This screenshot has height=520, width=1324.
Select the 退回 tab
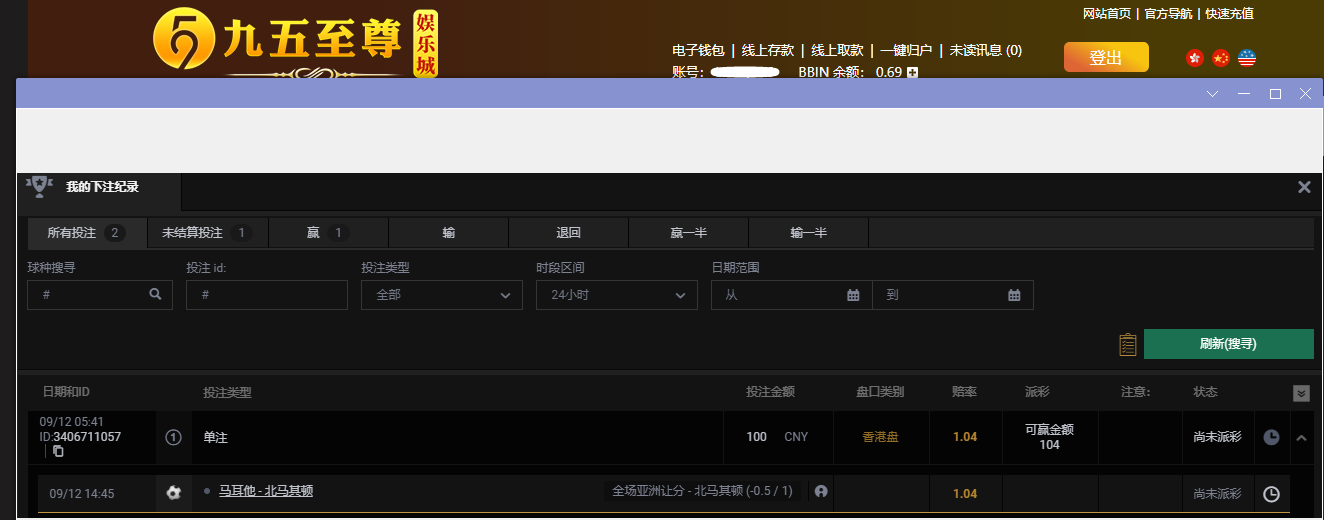[568, 233]
